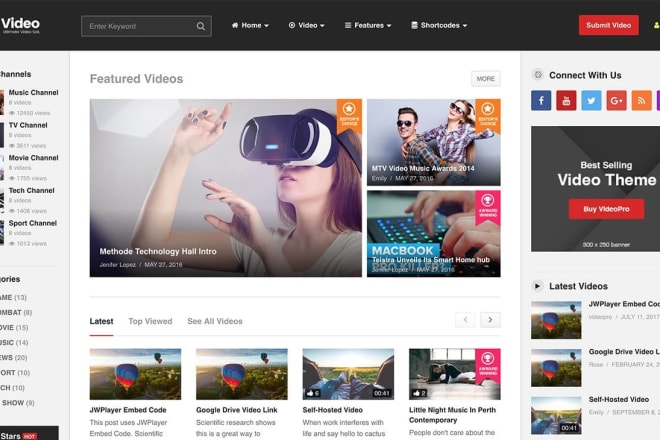
Task: Switch to the Latest tab
Action: tap(101, 321)
